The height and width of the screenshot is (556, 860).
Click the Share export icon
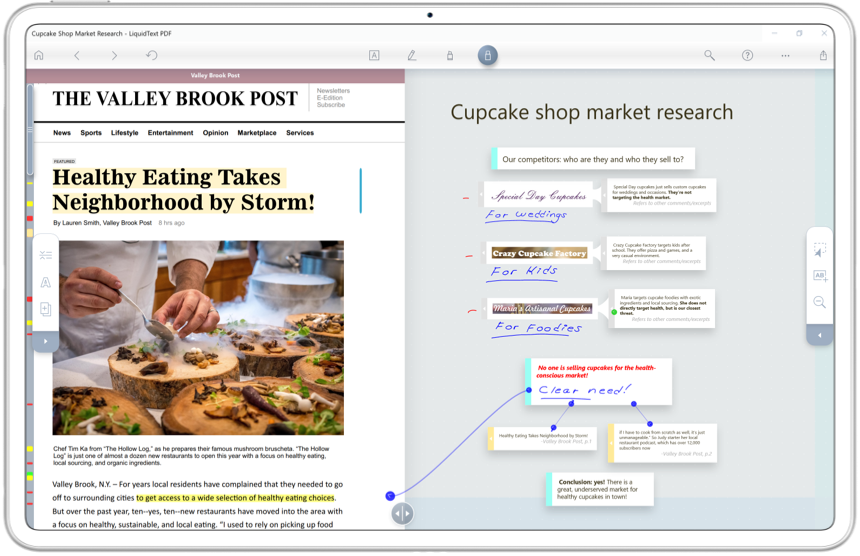823,56
